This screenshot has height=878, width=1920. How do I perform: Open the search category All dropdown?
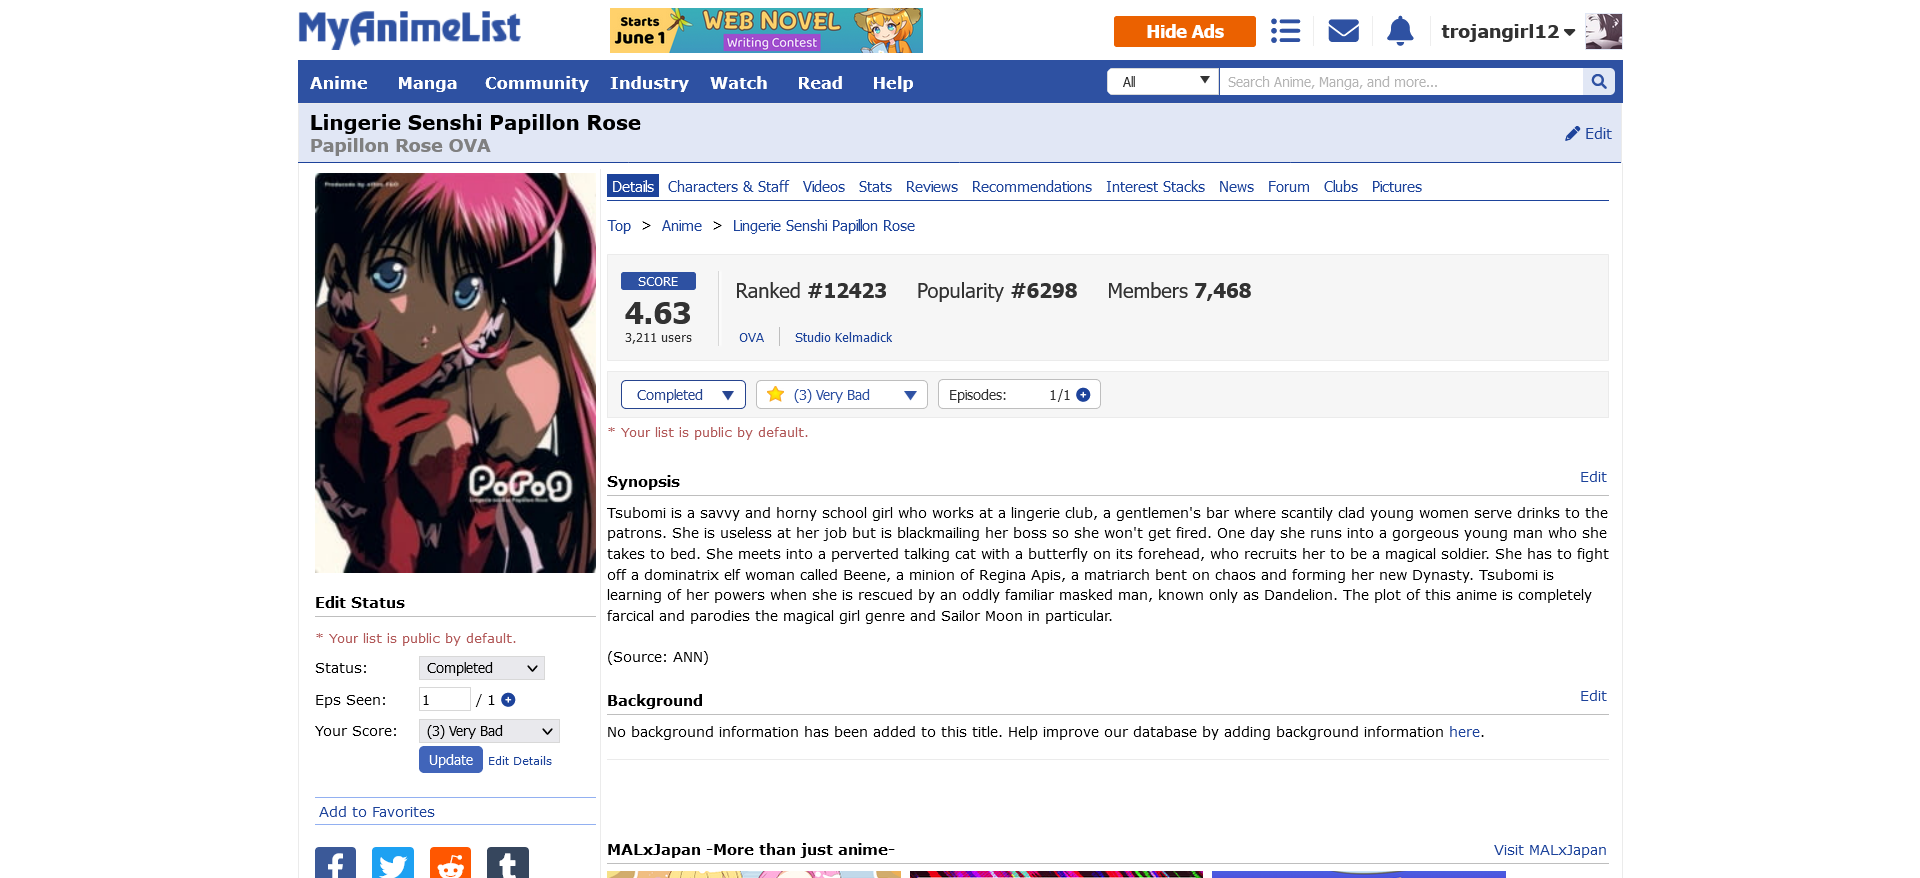1163,82
